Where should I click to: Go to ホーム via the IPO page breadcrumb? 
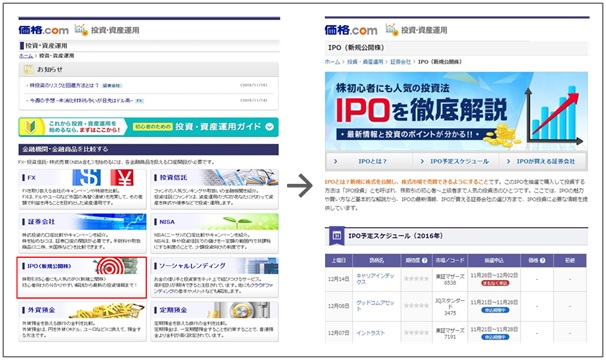pos(332,62)
